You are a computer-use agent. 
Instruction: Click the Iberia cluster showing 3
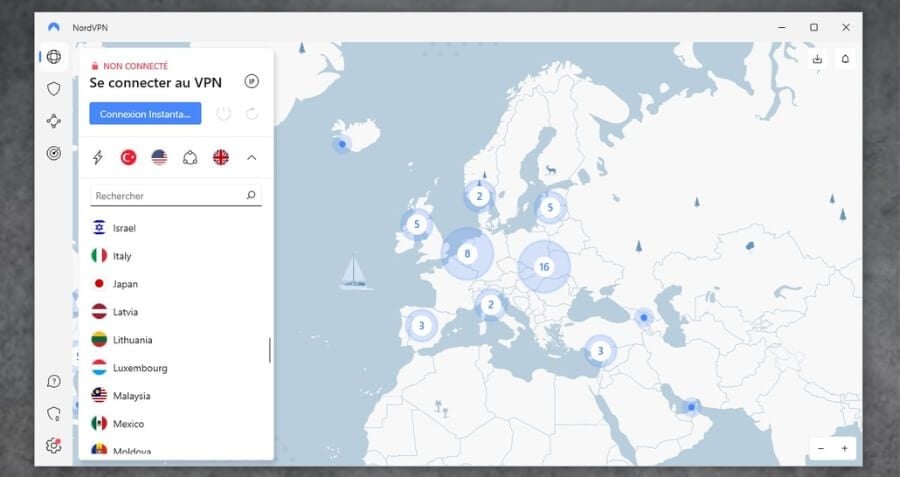click(x=421, y=326)
